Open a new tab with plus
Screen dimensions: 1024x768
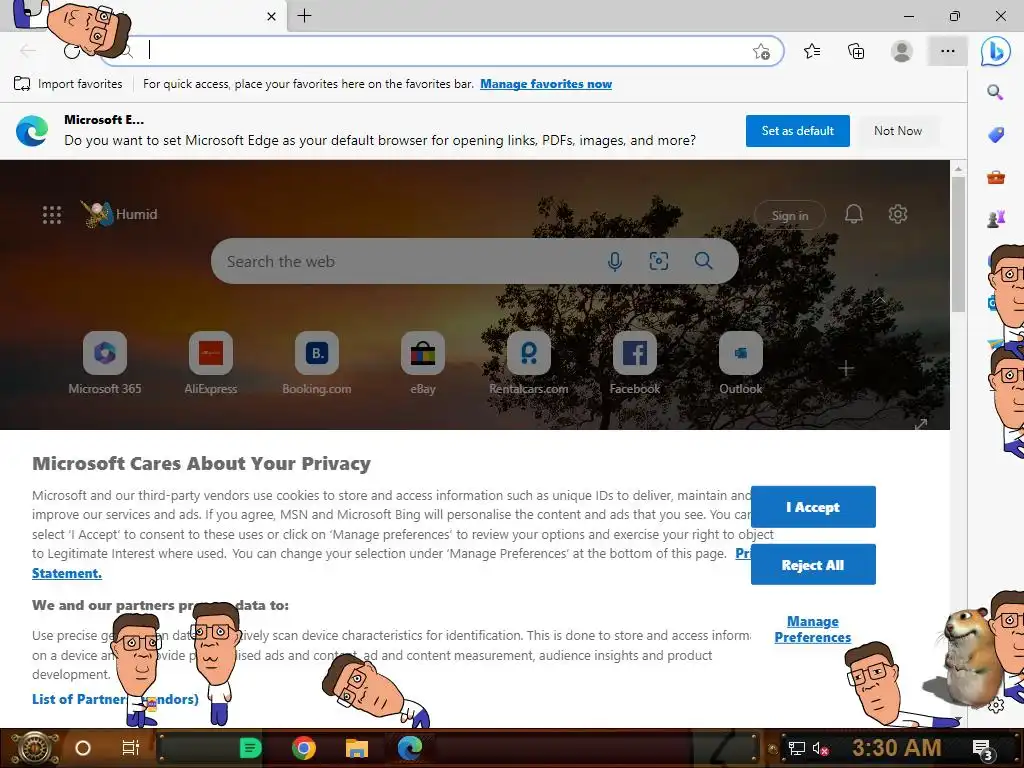304,16
